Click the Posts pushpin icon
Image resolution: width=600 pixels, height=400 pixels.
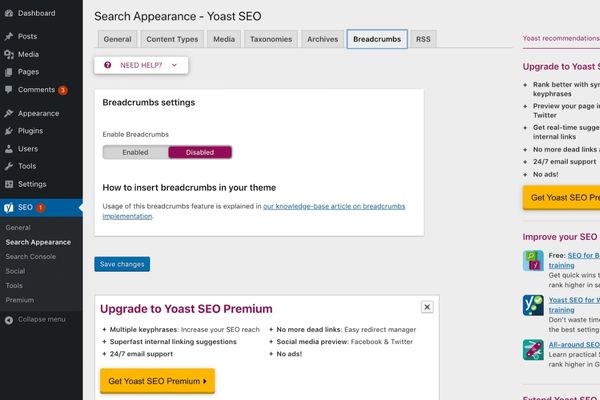tap(9, 36)
